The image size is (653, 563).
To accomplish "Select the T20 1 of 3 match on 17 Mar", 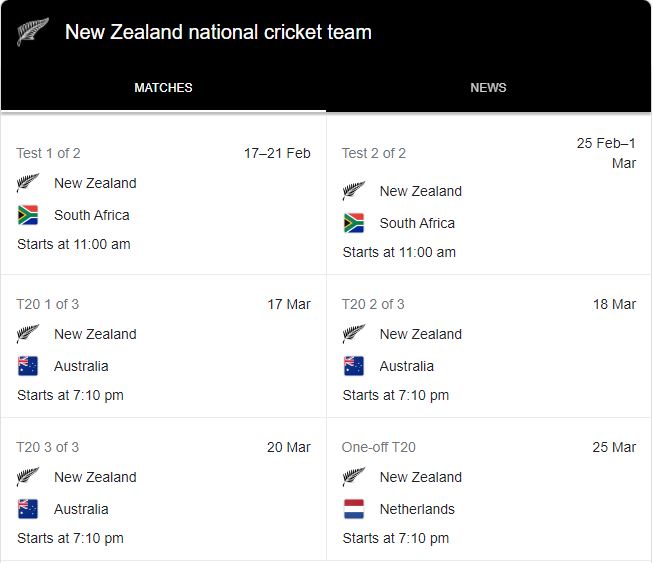I will [x=163, y=349].
